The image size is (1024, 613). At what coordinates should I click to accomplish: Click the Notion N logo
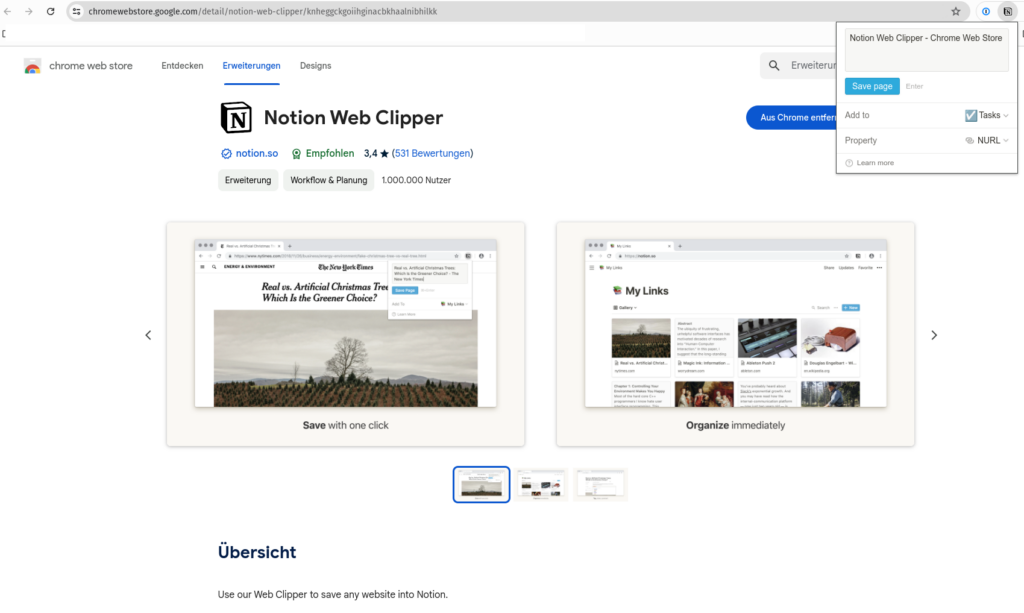[x=236, y=118]
